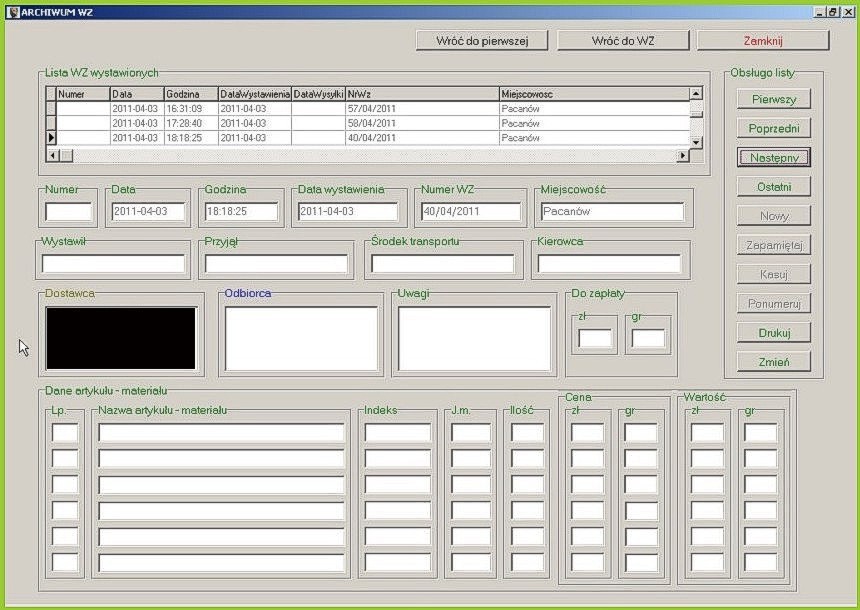Click the Wróć do WZ button
The height and width of the screenshot is (610, 860).
(x=623, y=41)
